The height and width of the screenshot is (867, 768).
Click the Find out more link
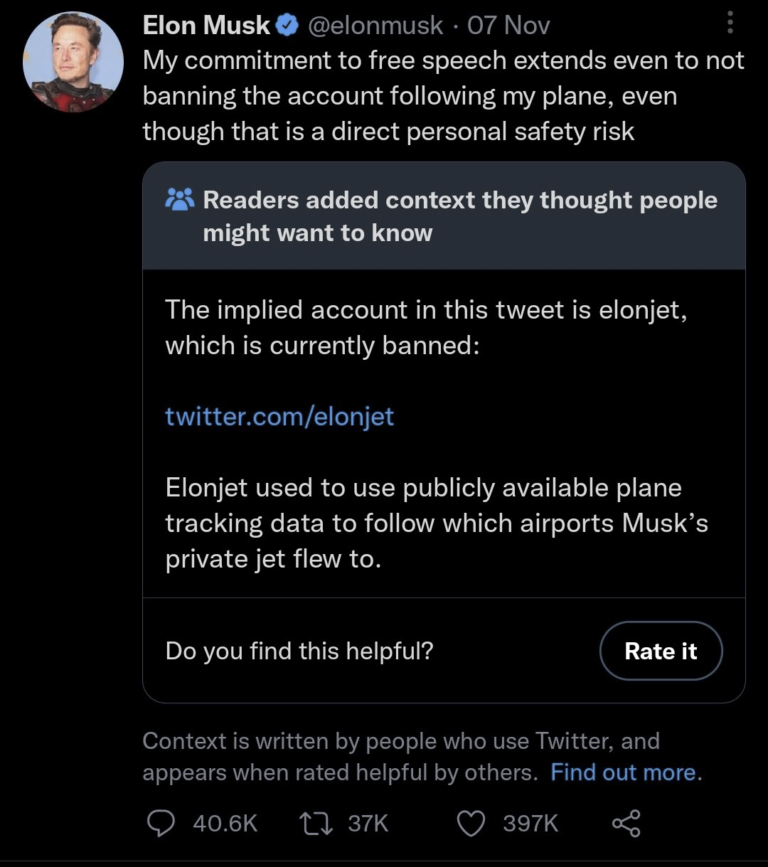pos(623,773)
